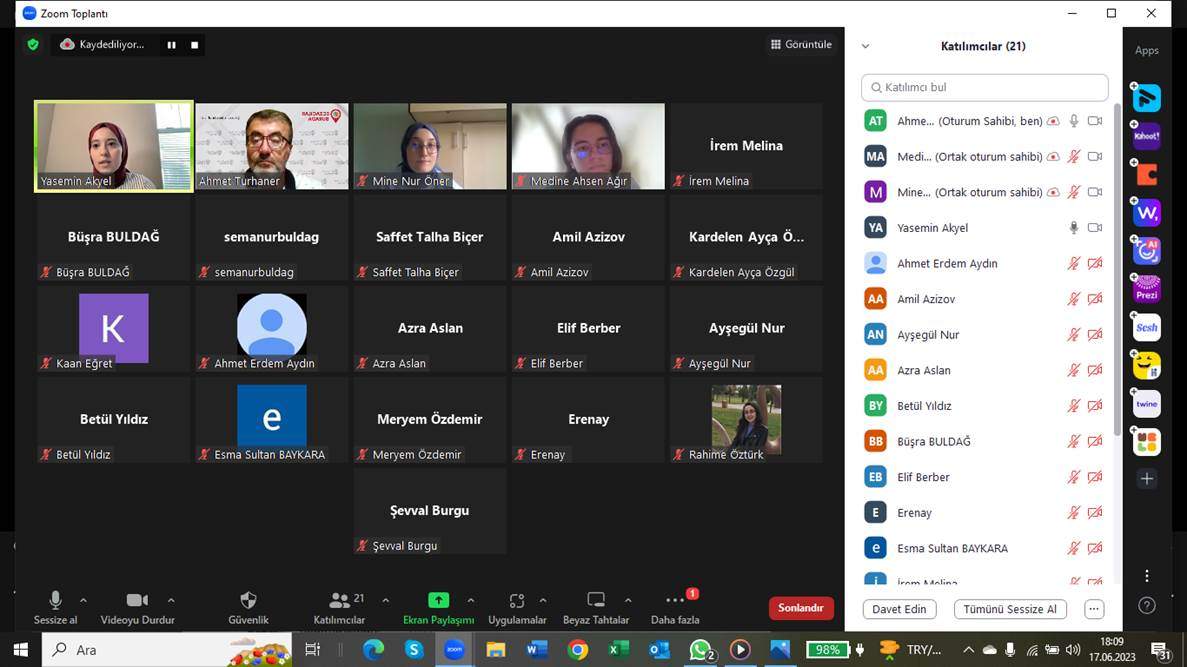
Task: Click the Katılımcı bul search field
Action: (x=984, y=88)
